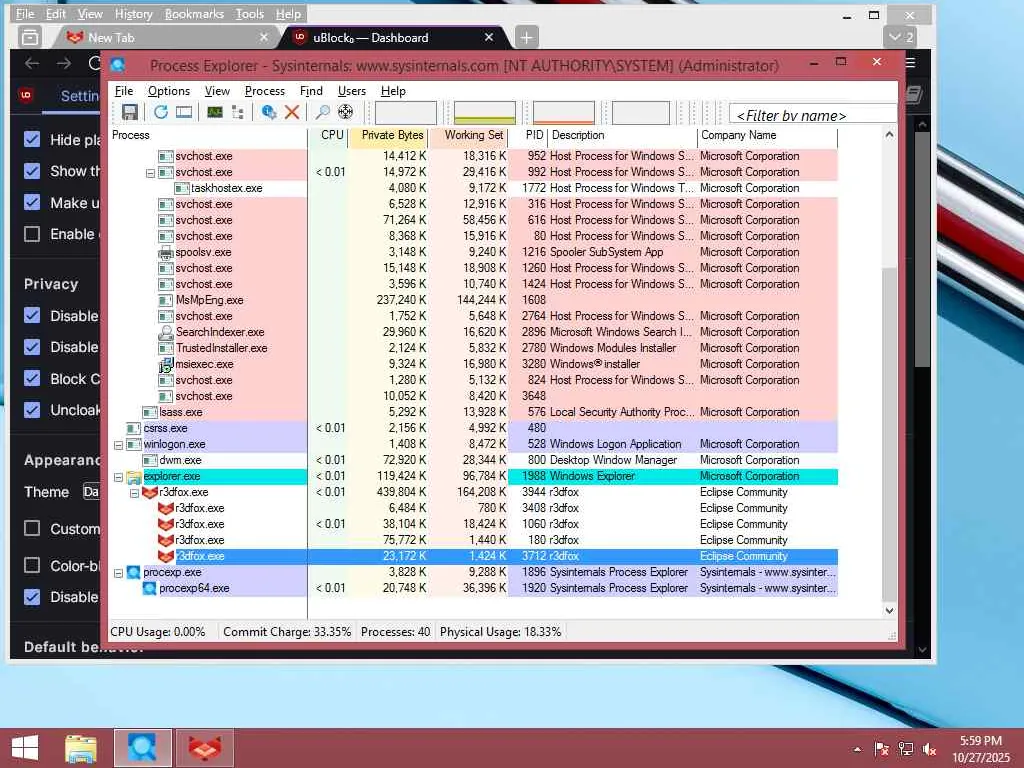Click the crosshair Find Window's Process icon
Image resolution: width=1024 pixels, height=768 pixels.
(x=345, y=112)
